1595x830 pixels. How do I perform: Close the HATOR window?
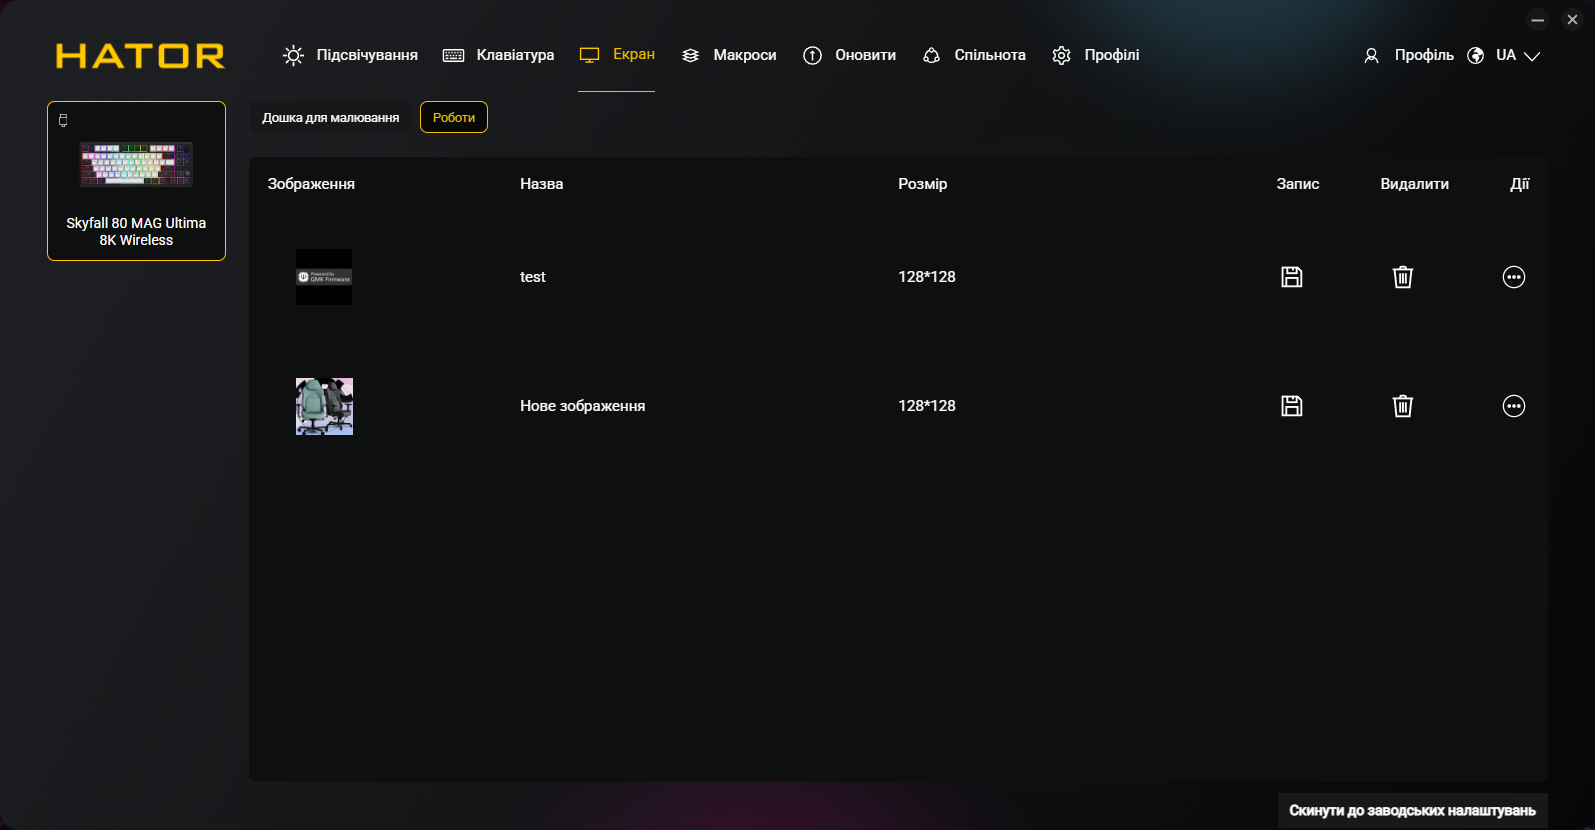[1572, 20]
